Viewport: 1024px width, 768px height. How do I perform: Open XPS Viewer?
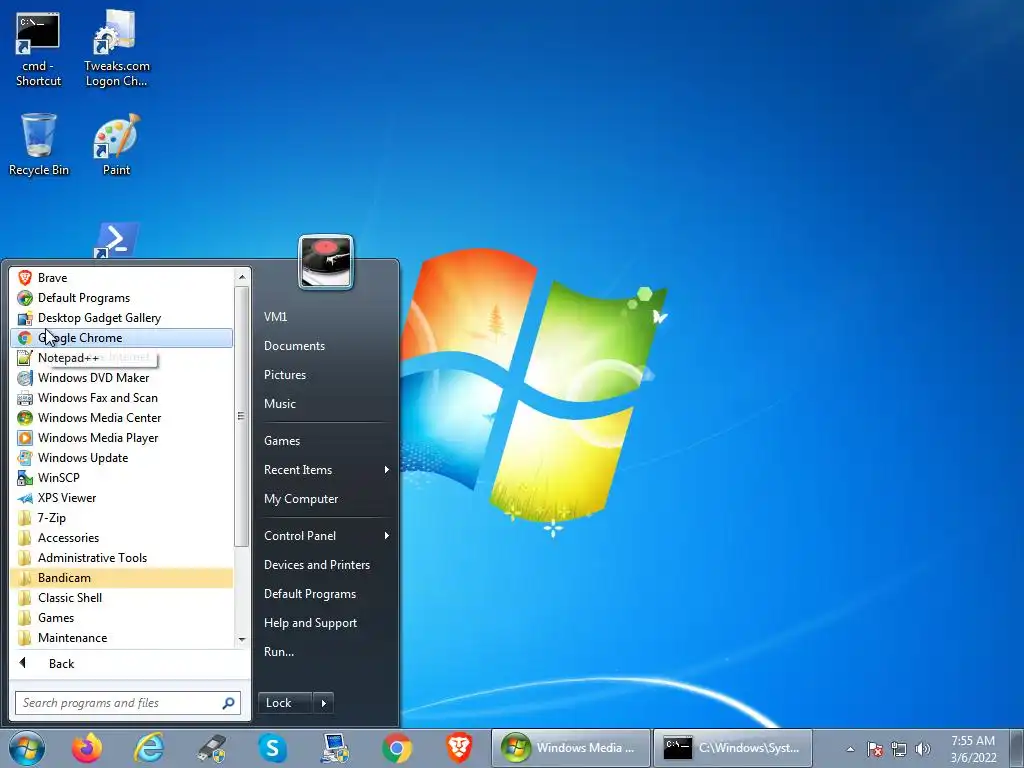coord(121,498)
